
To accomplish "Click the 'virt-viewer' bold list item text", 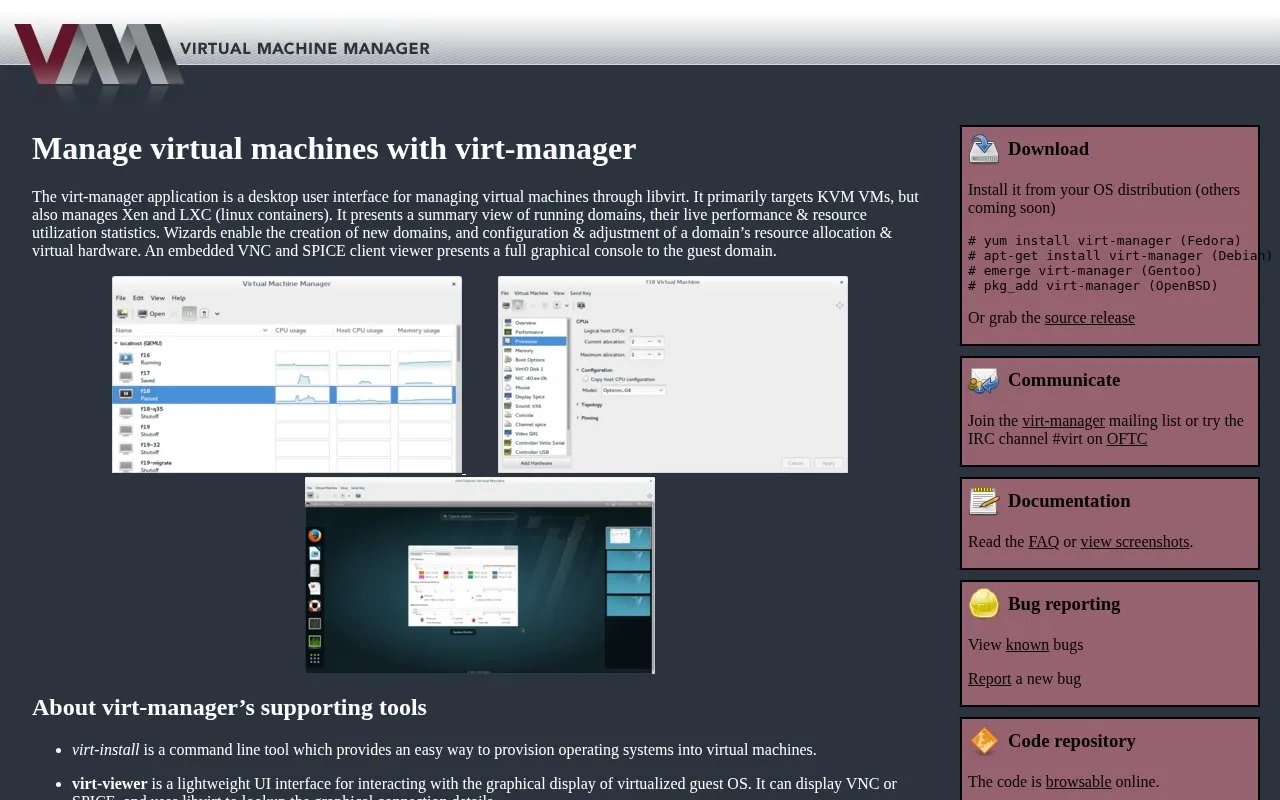I will point(110,784).
